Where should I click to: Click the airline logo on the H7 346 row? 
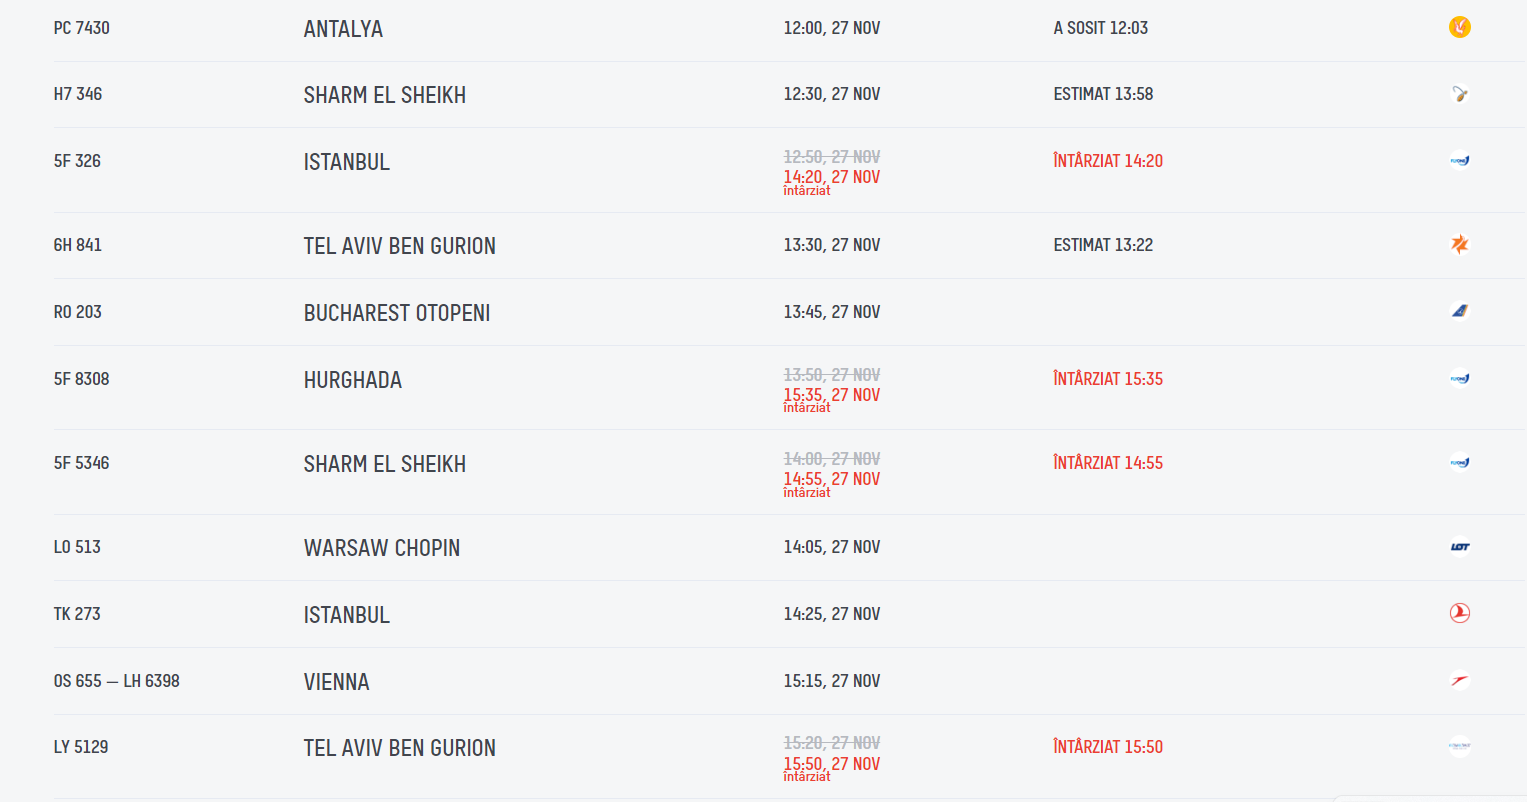click(1460, 94)
